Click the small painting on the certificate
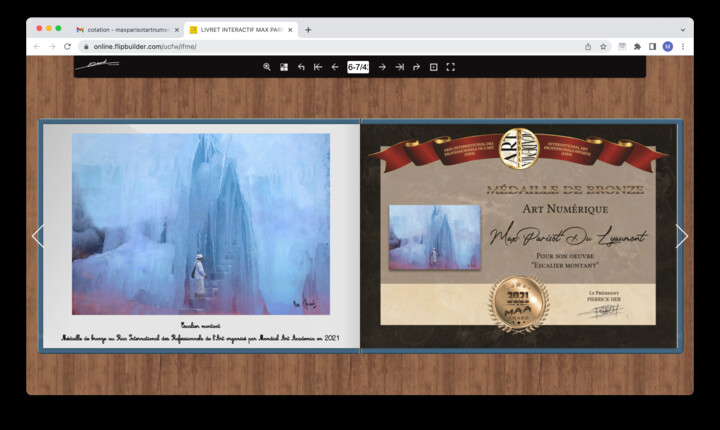 pyautogui.click(x=435, y=237)
